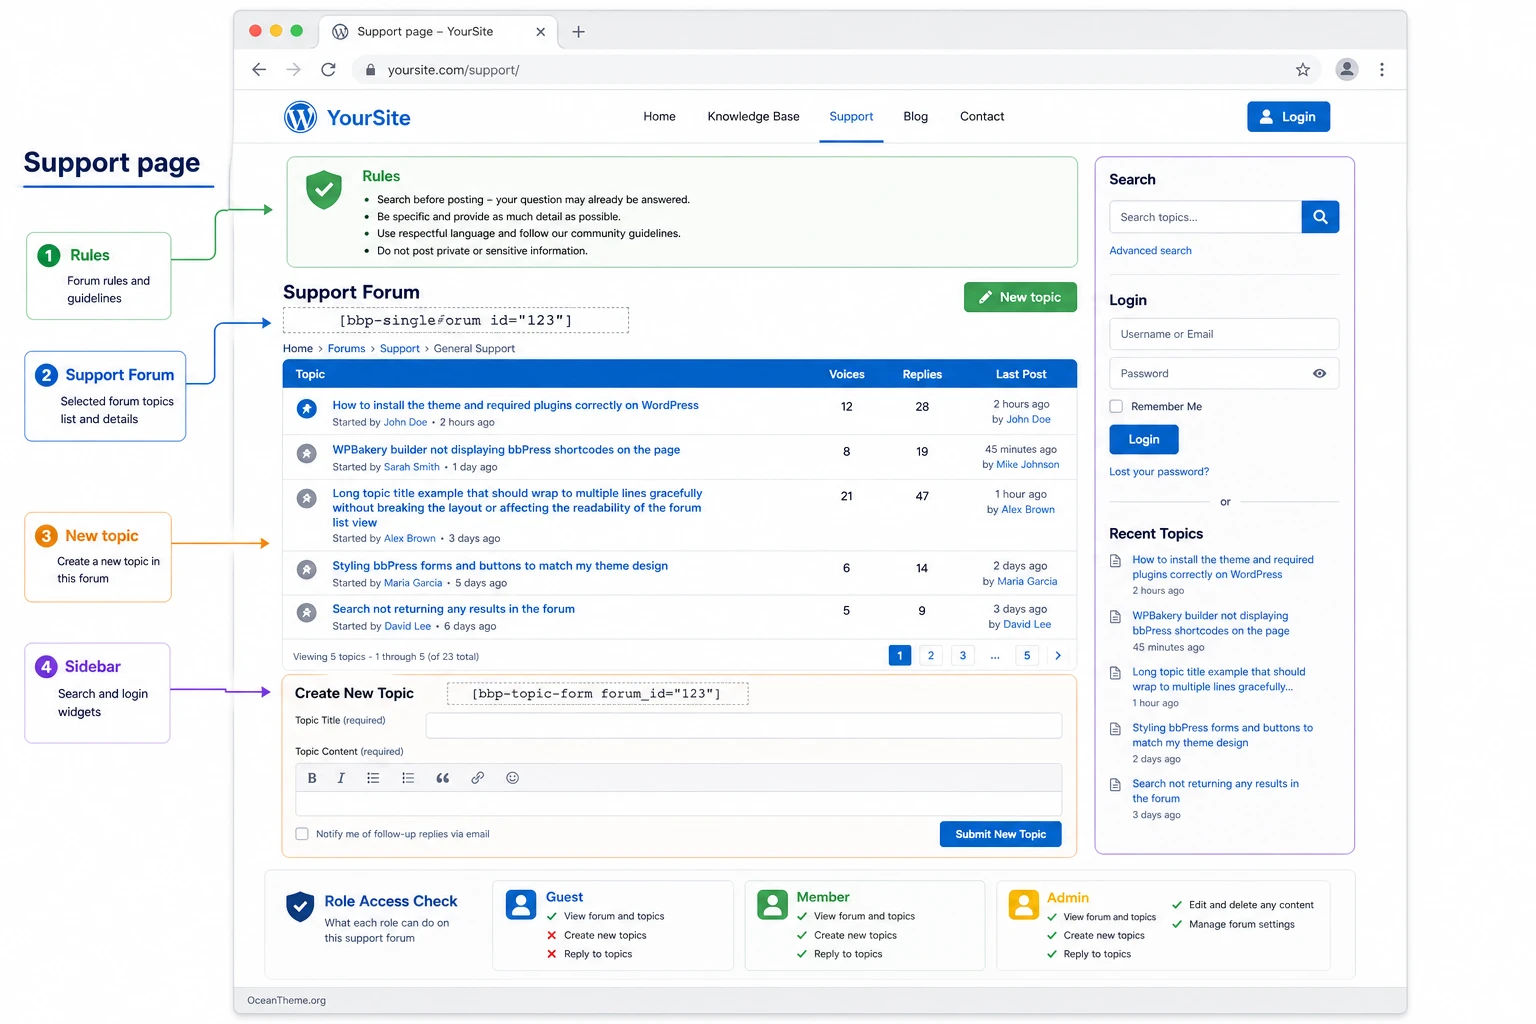Image resolution: width=1536 pixels, height=1024 pixels.
Task: Insert blockquote in topic editor
Action: [x=443, y=778]
